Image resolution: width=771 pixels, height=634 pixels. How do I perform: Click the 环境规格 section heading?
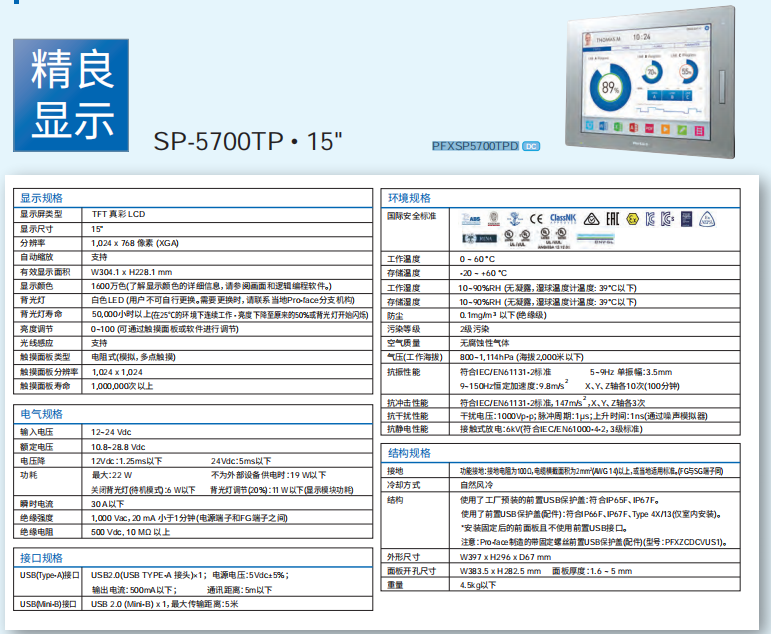point(409,198)
